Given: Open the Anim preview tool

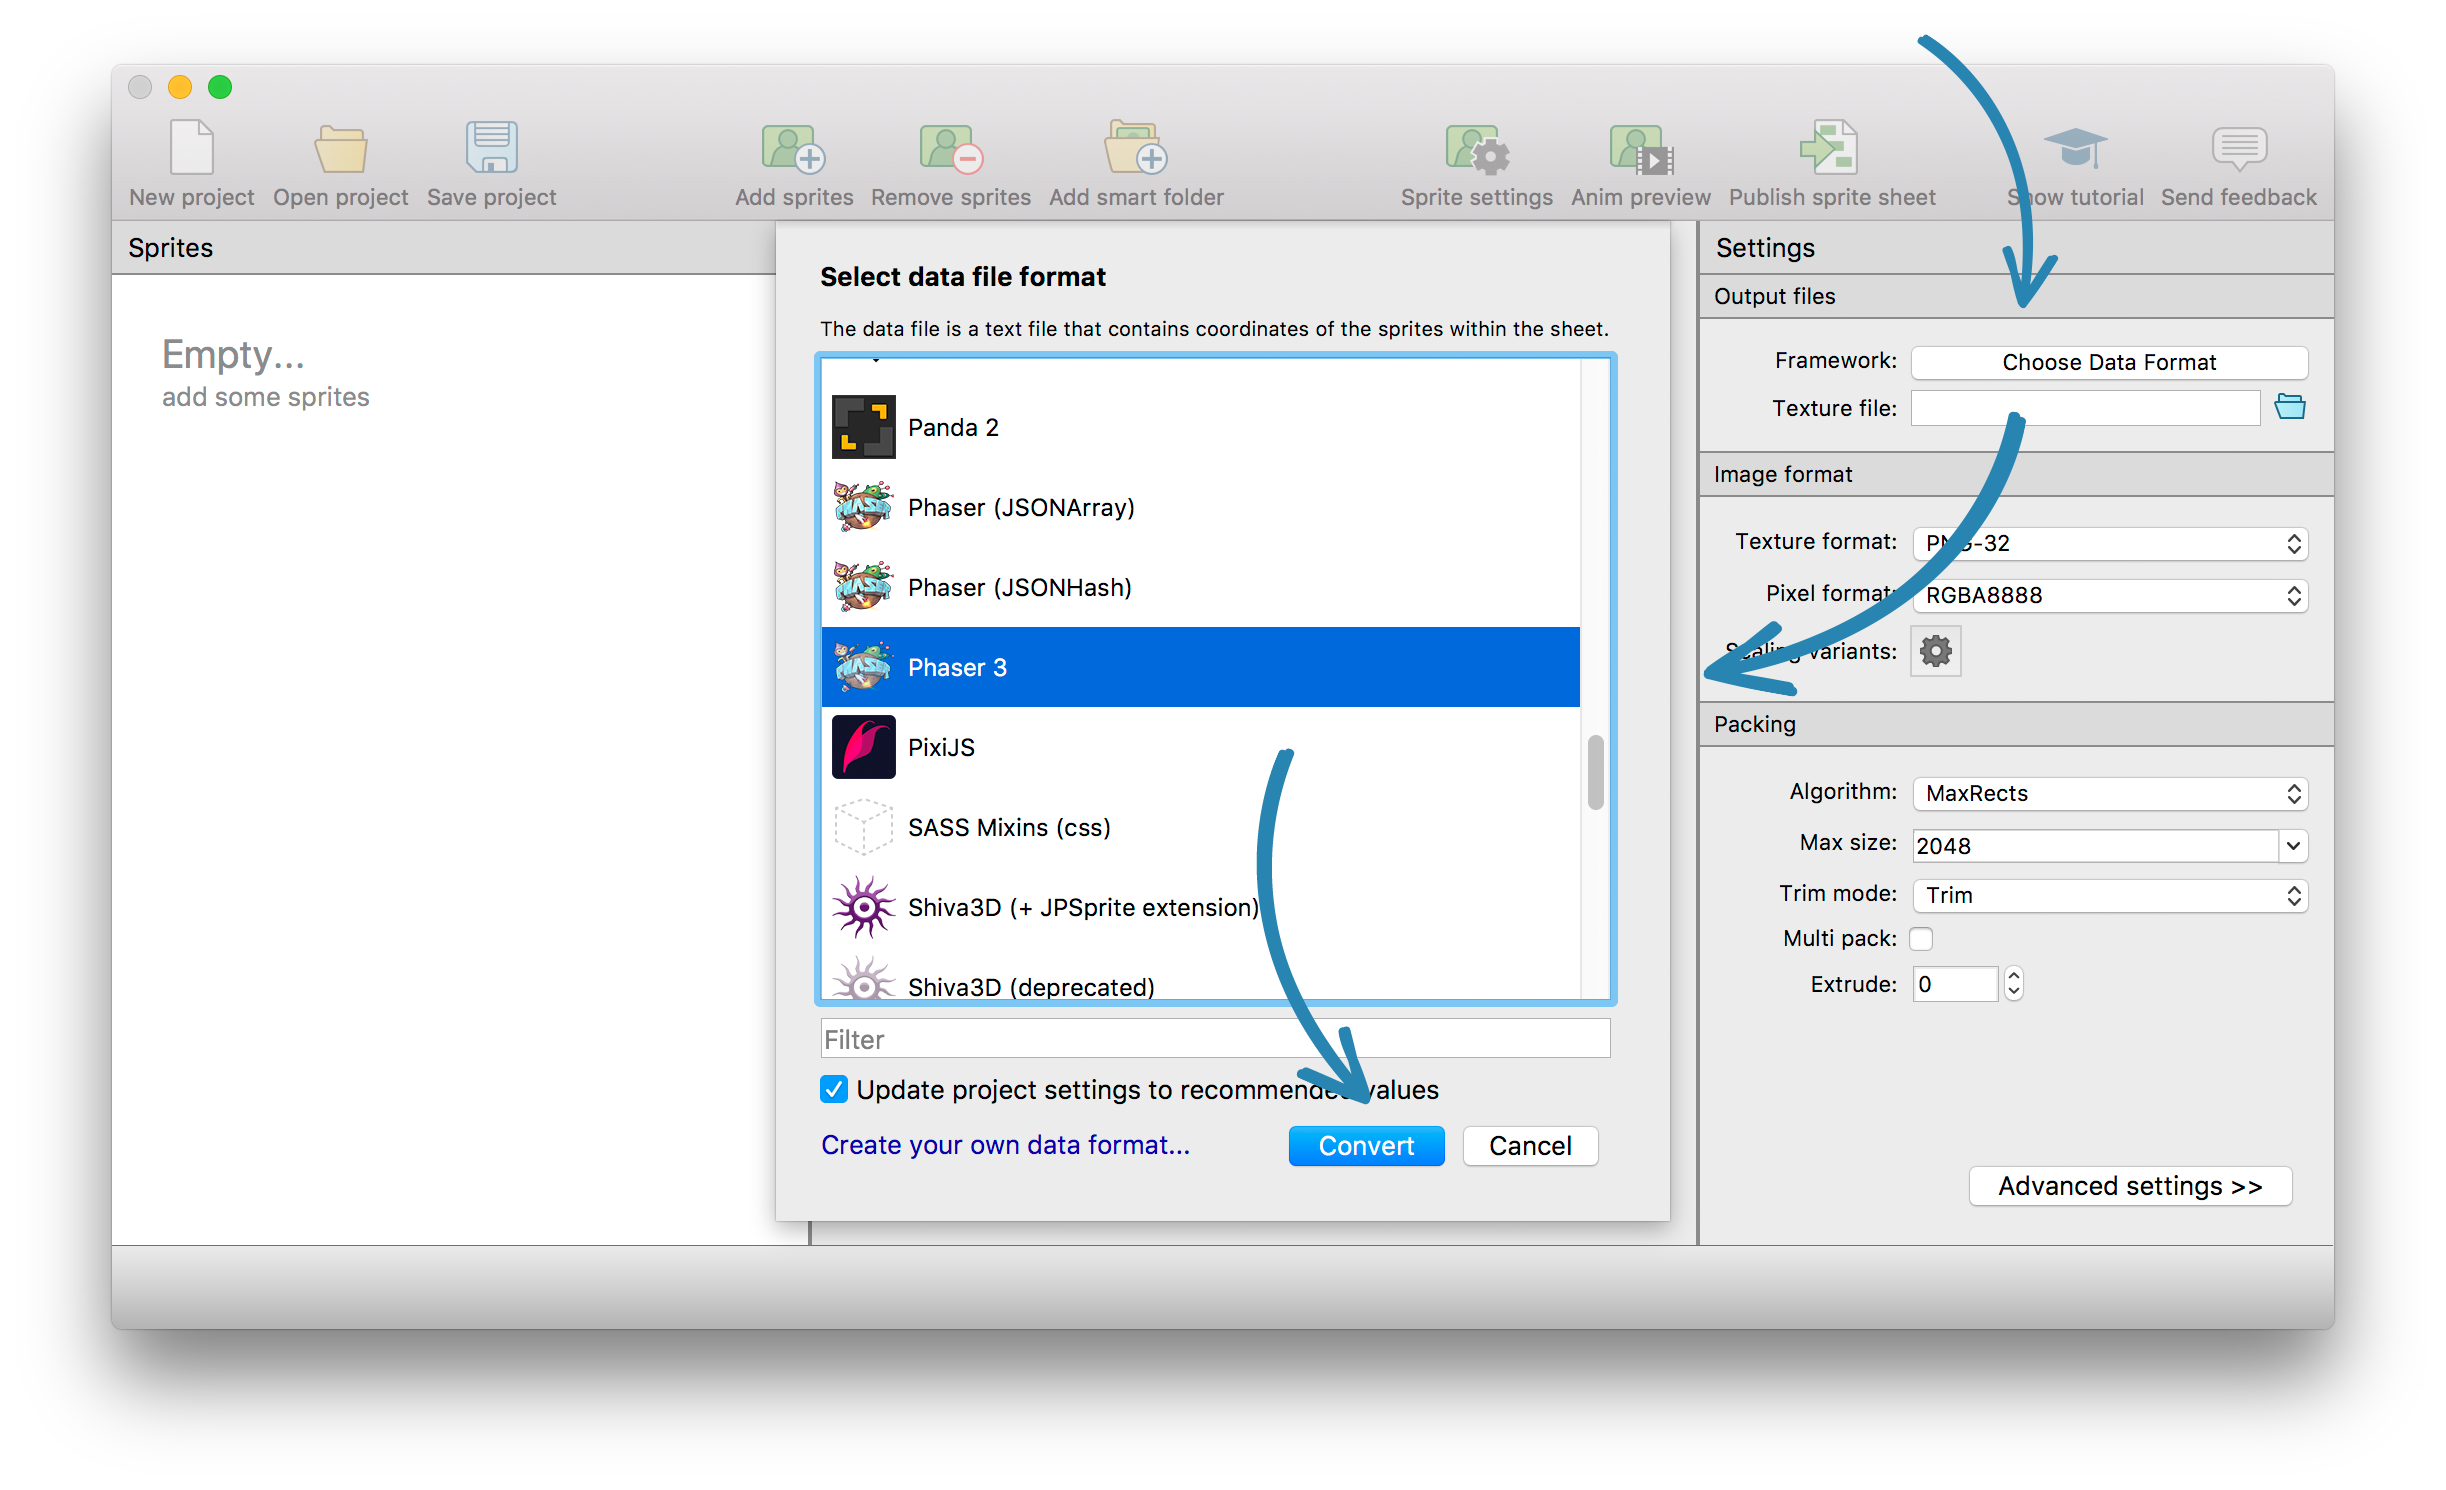Looking at the screenshot, I should [x=1640, y=150].
